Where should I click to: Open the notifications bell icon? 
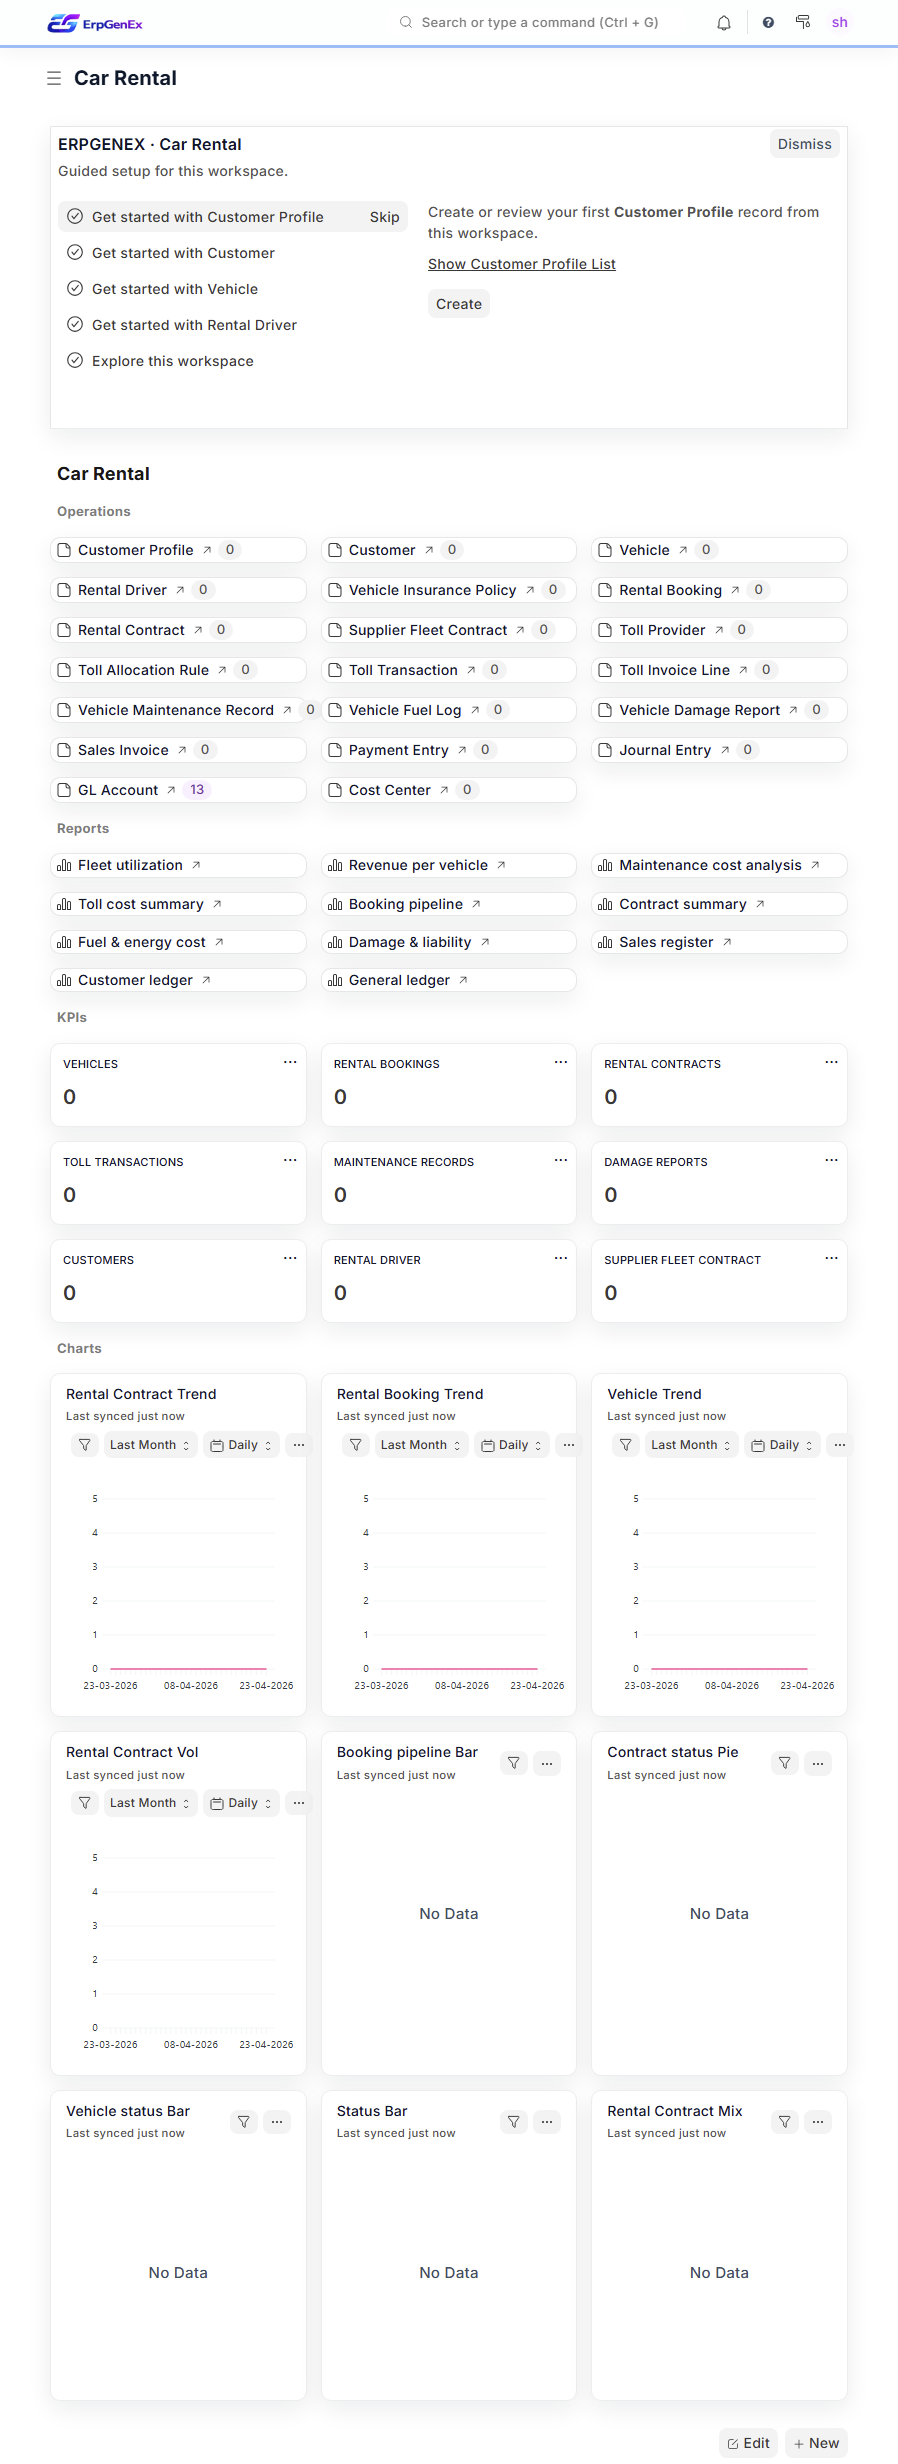click(x=724, y=23)
